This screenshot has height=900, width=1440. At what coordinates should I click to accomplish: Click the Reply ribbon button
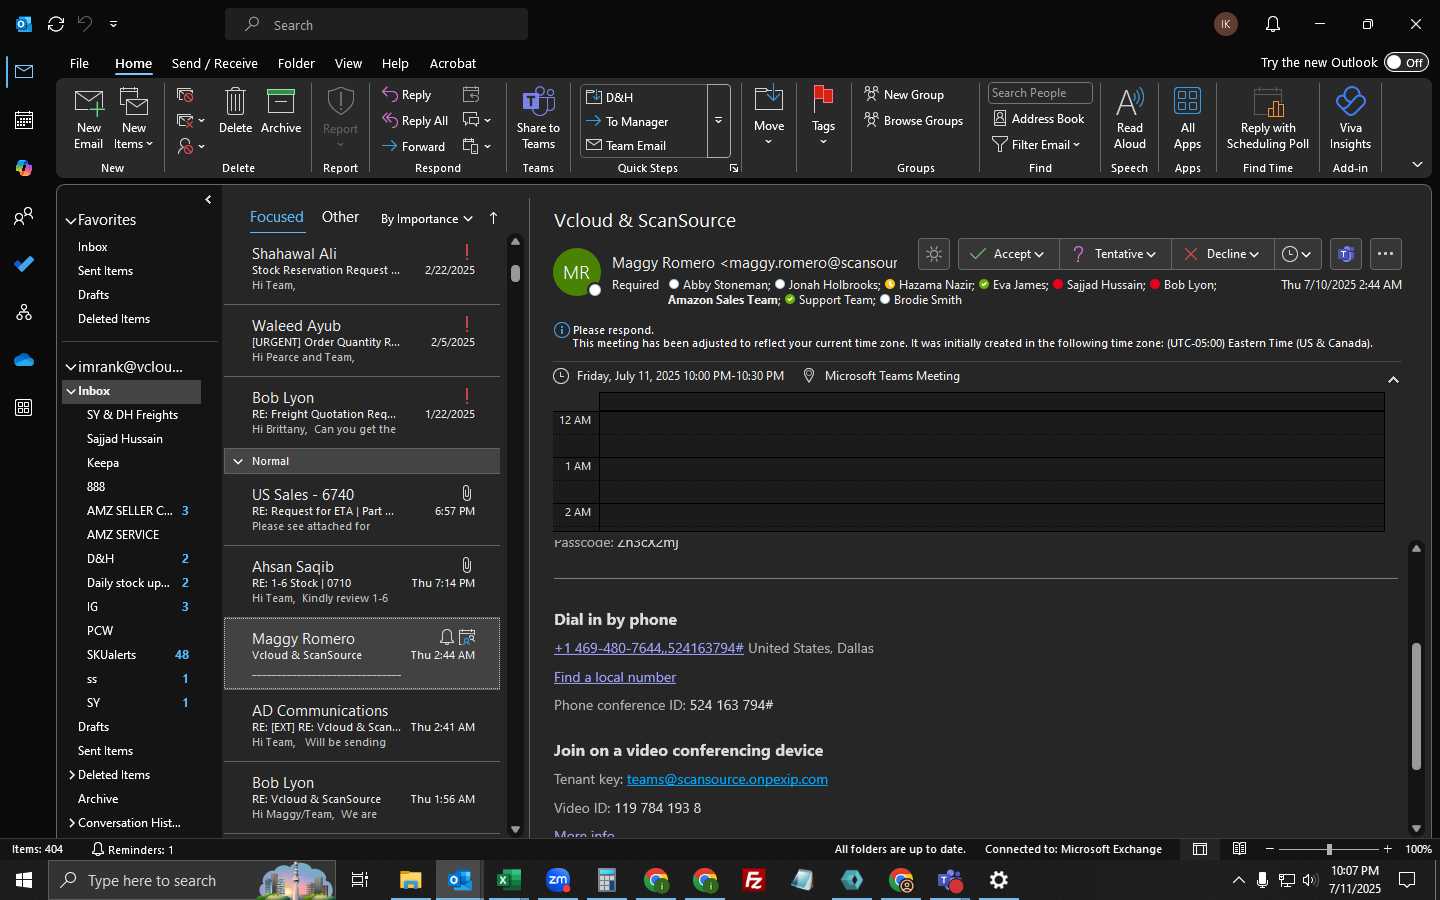coord(407,95)
